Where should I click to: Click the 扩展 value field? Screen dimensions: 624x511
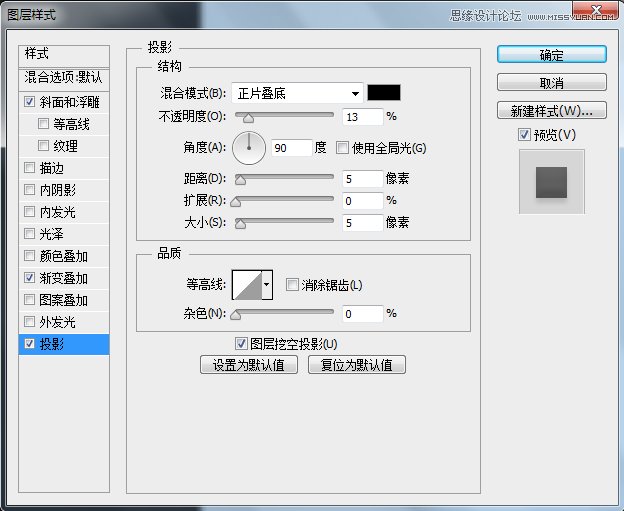tap(363, 201)
